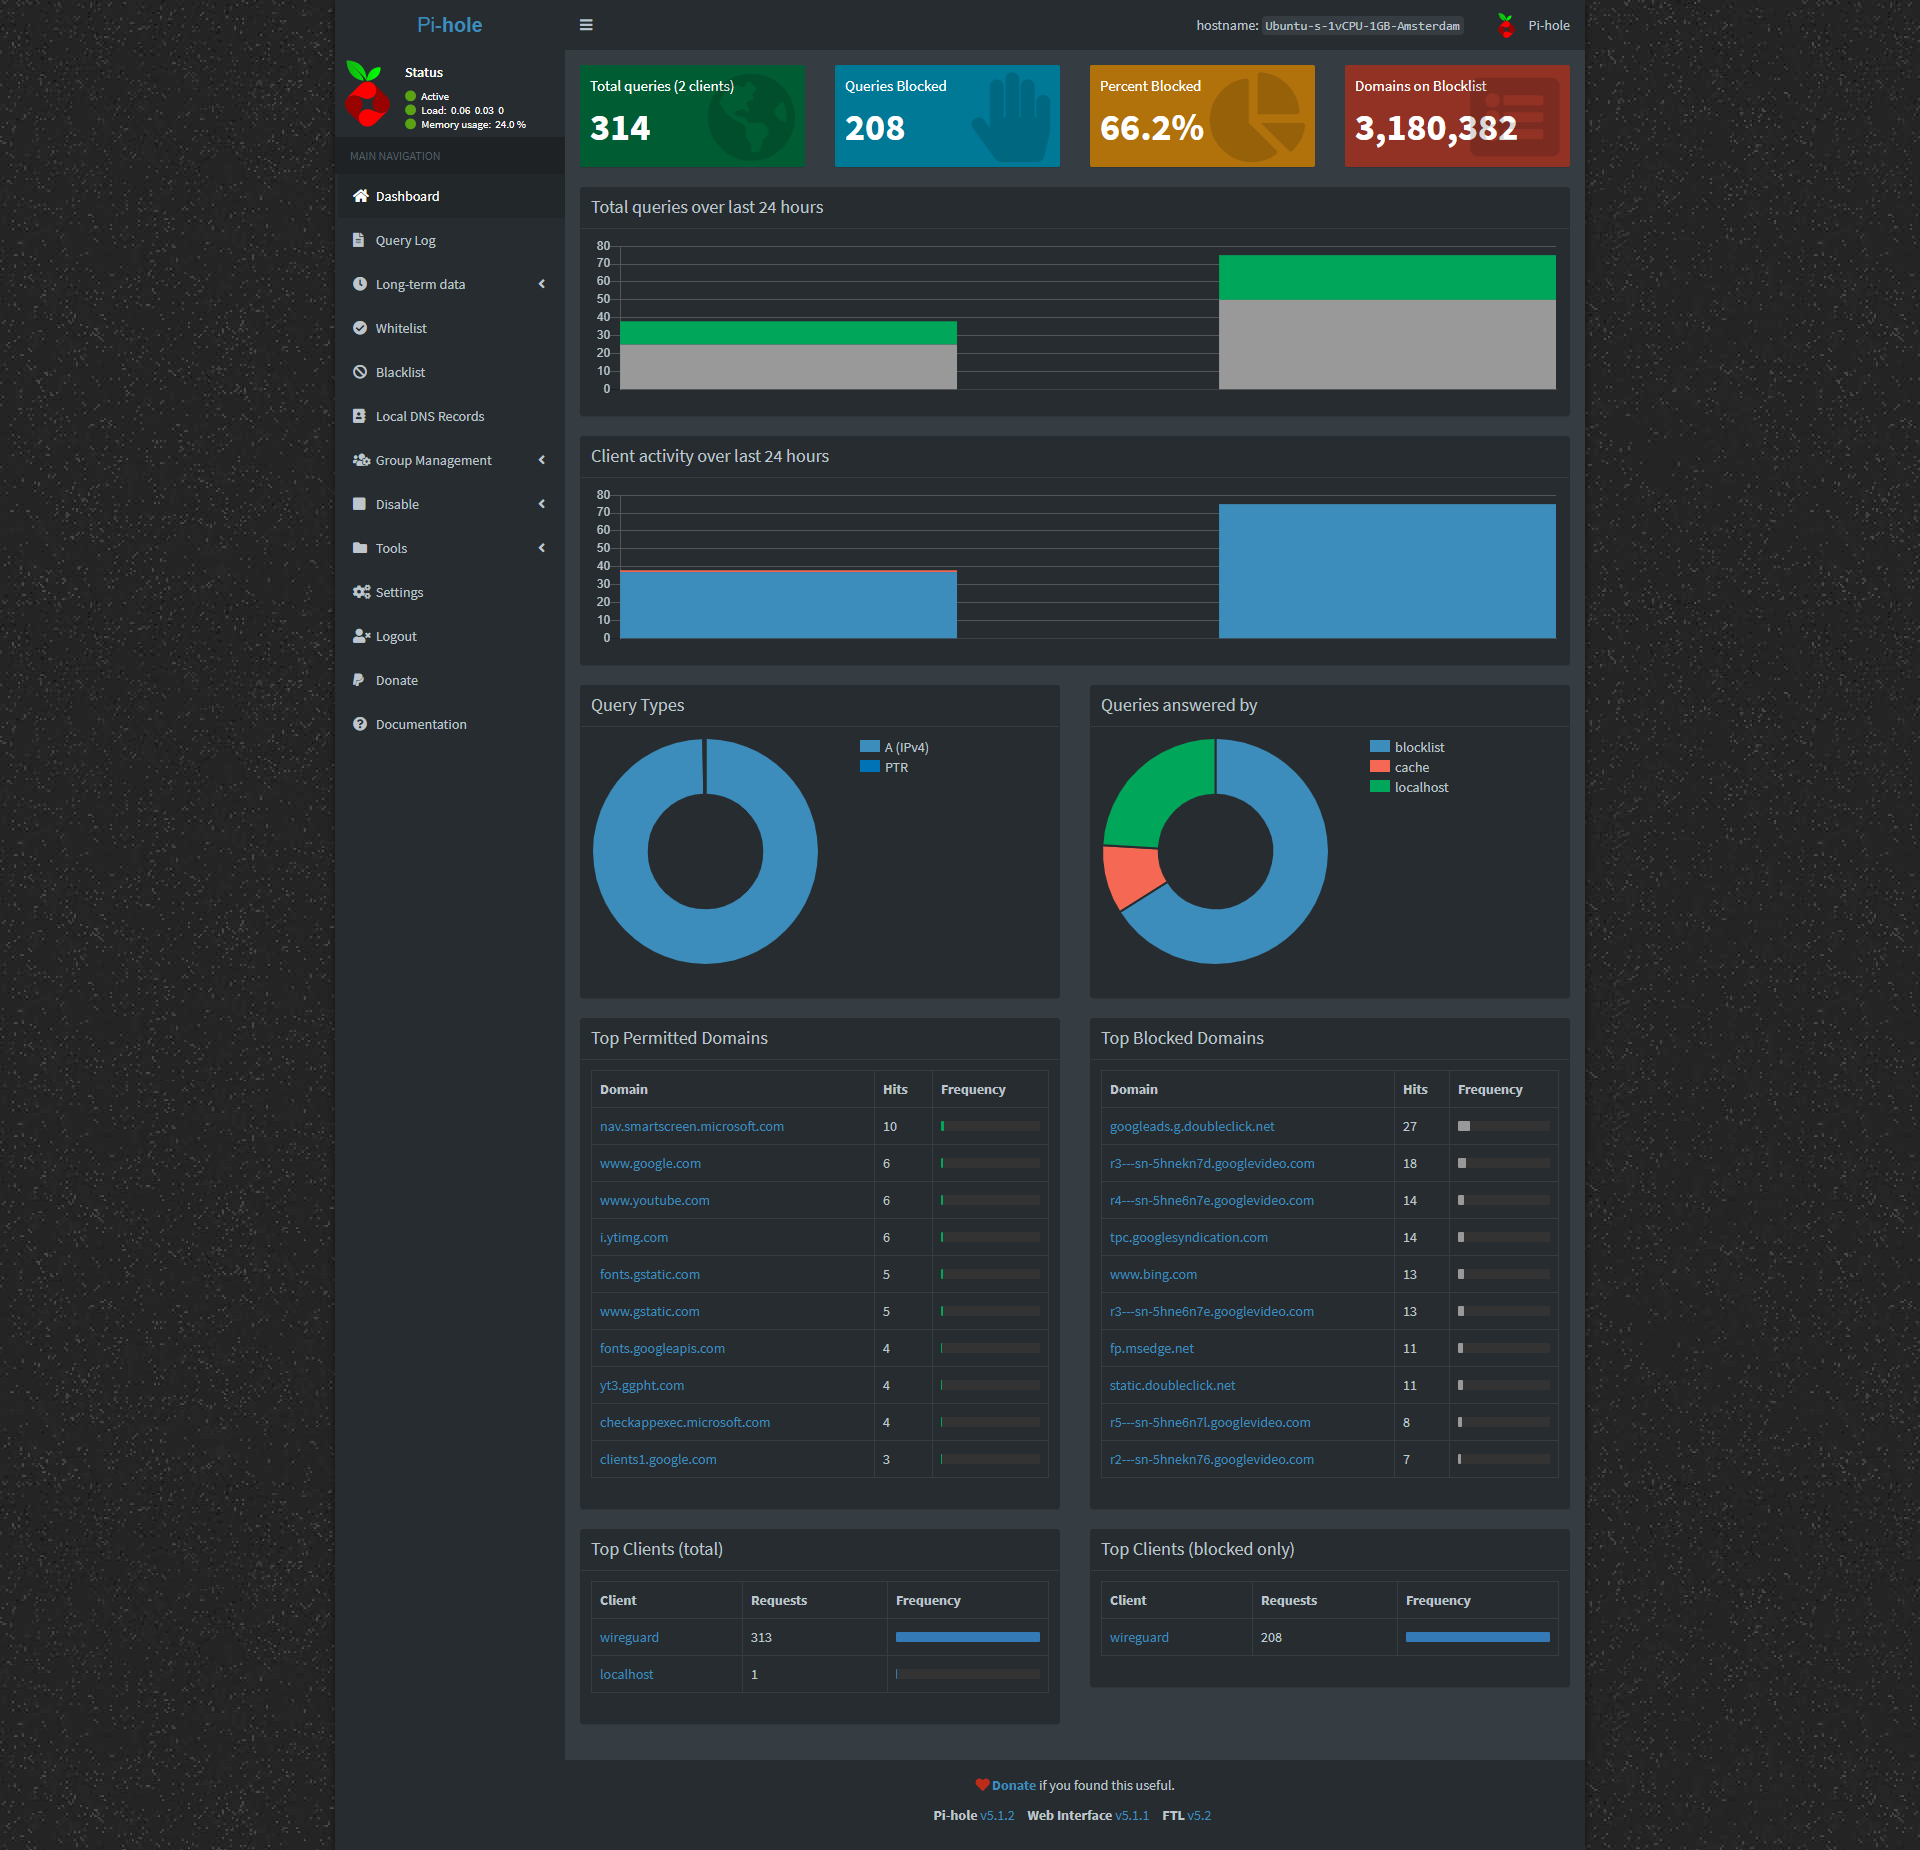Click the Pi-hole title in header

(x=449, y=25)
